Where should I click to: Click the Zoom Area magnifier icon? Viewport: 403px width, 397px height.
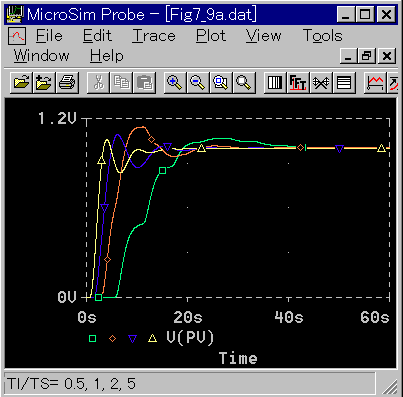(221, 82)
